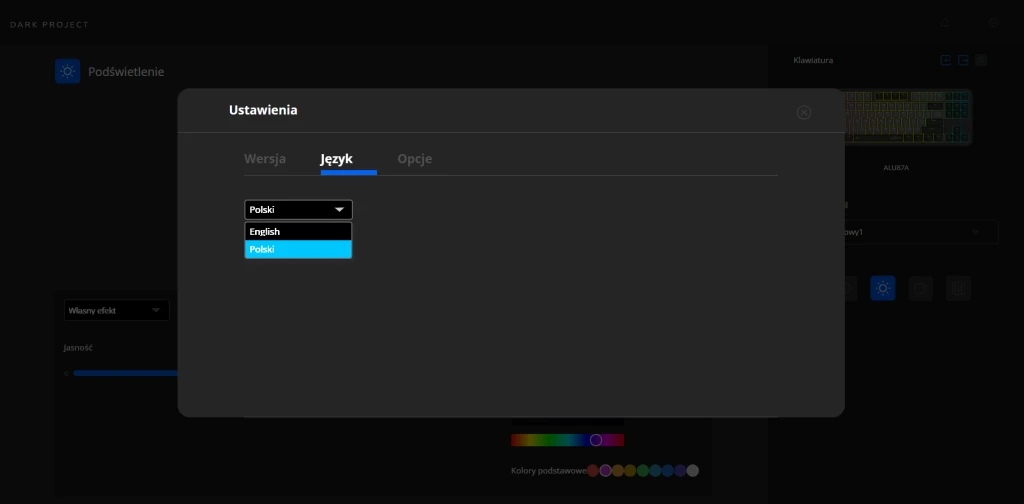This screenshot has height=504, width=1024.
Task: Select Polski in the language list
Action: coord(298,249)
